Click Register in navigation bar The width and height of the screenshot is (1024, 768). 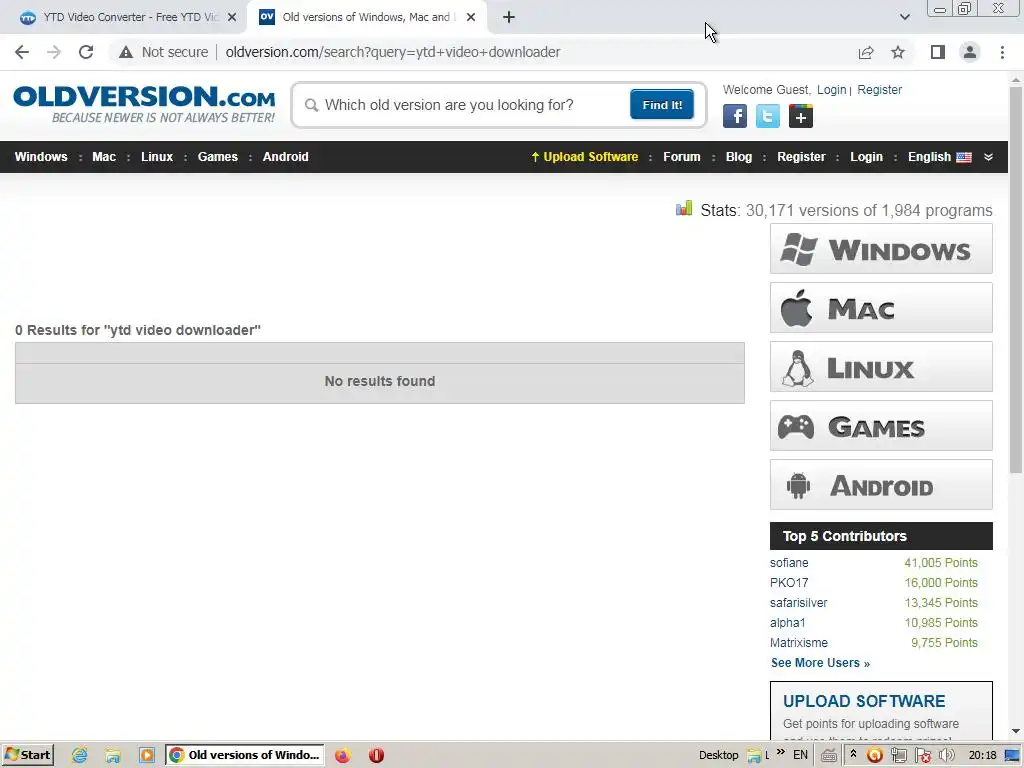pos(801,157)
